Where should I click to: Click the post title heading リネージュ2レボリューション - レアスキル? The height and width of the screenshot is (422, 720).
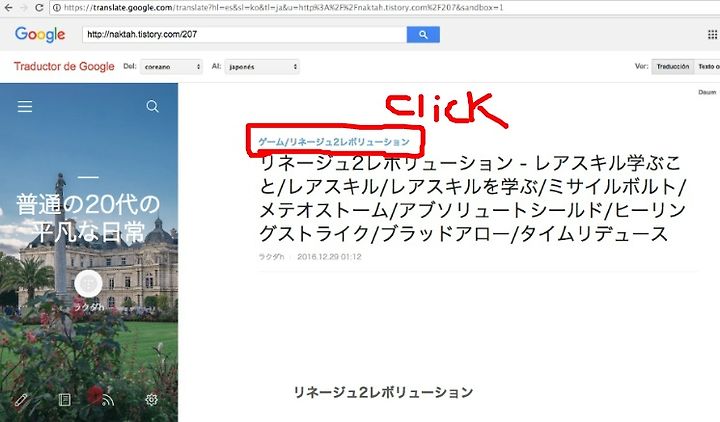point(472,198)
